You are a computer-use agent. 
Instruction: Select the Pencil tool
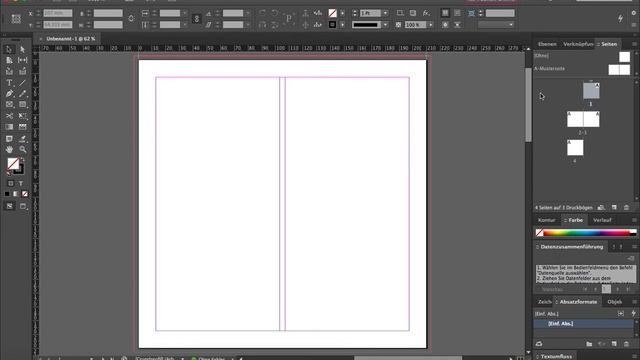coord(22,93)
